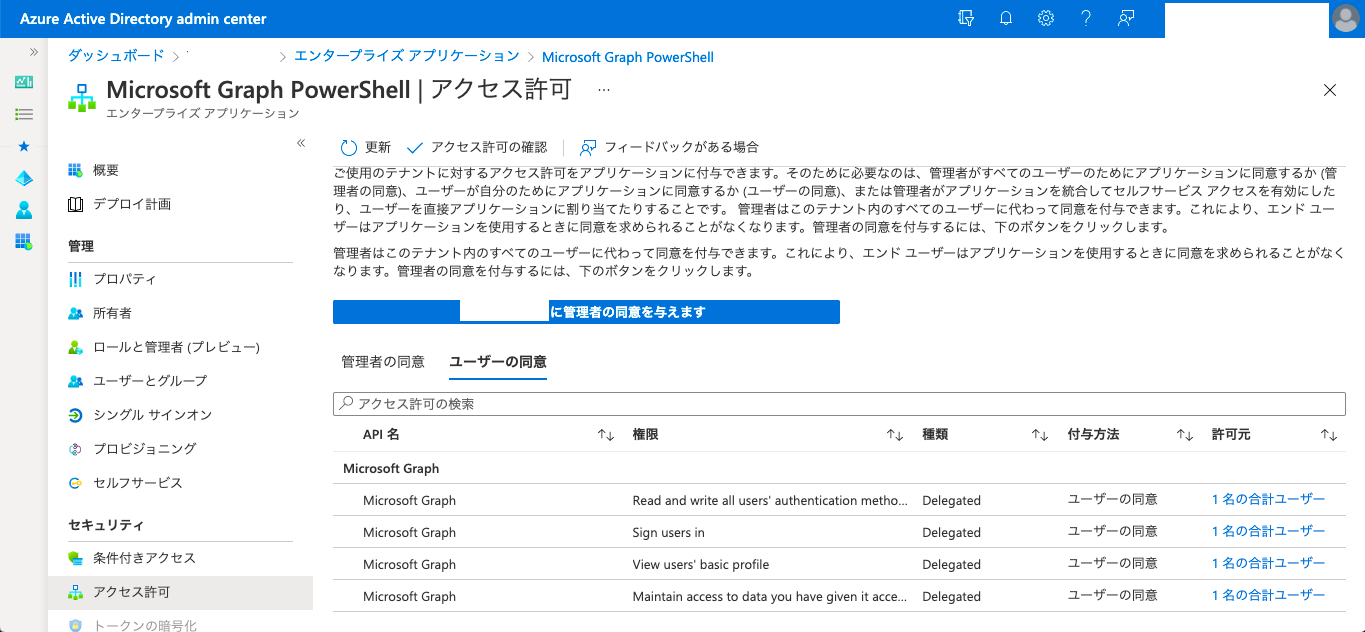Screen dimensions: 1365x632
Task: Open the more options ellipsis beside title
Action: point(604,90)
